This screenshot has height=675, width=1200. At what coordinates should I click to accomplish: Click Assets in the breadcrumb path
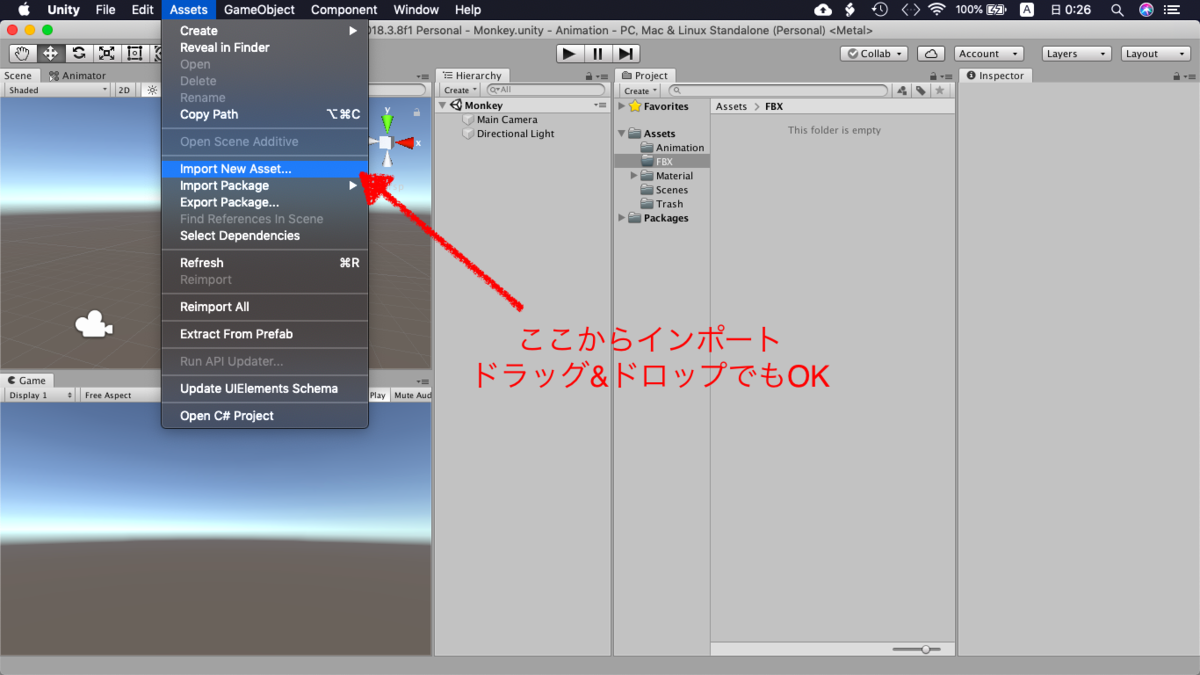click(x=731, y=106)
